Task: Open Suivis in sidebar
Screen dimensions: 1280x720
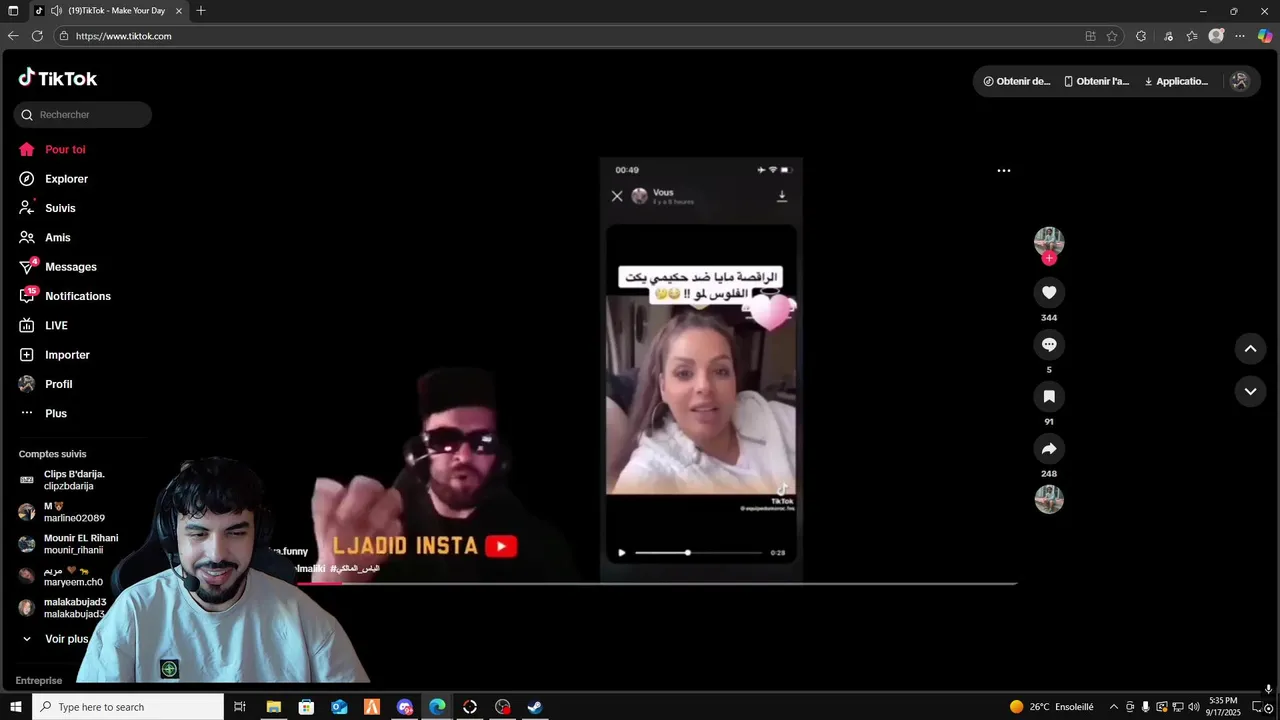Action: click(x=47, y=208)
